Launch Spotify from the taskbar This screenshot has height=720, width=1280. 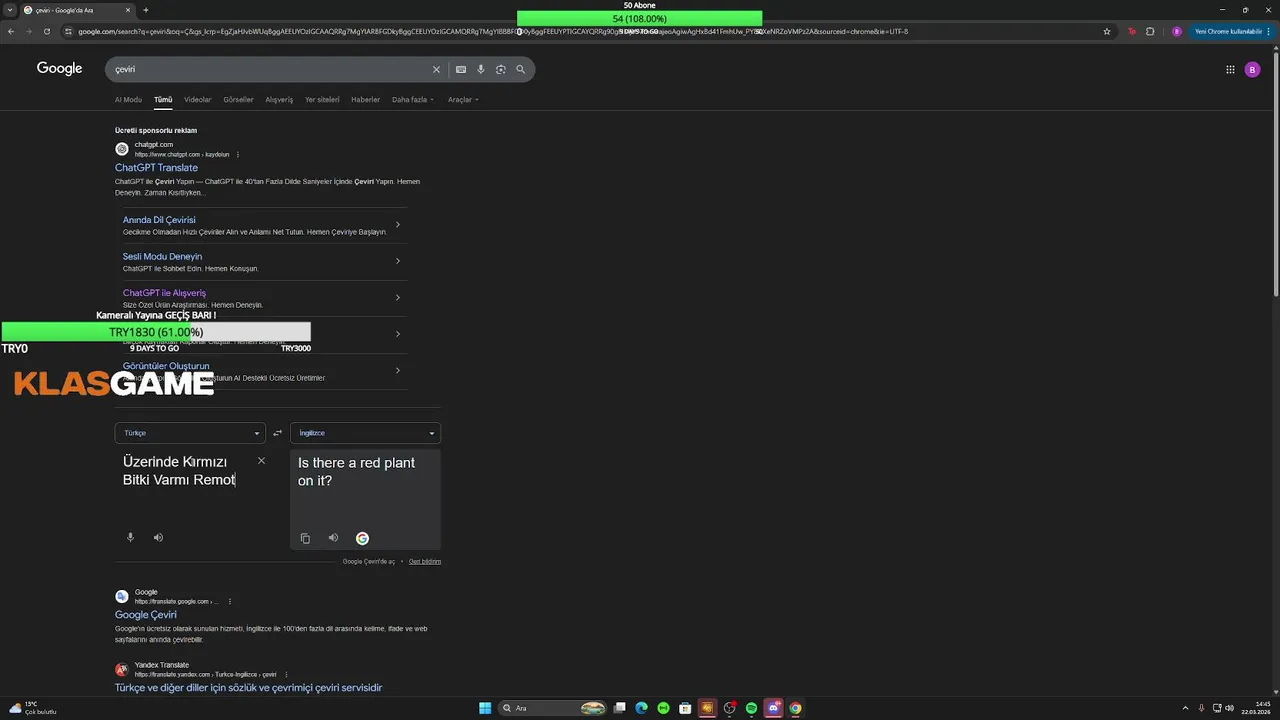point(751,708)
